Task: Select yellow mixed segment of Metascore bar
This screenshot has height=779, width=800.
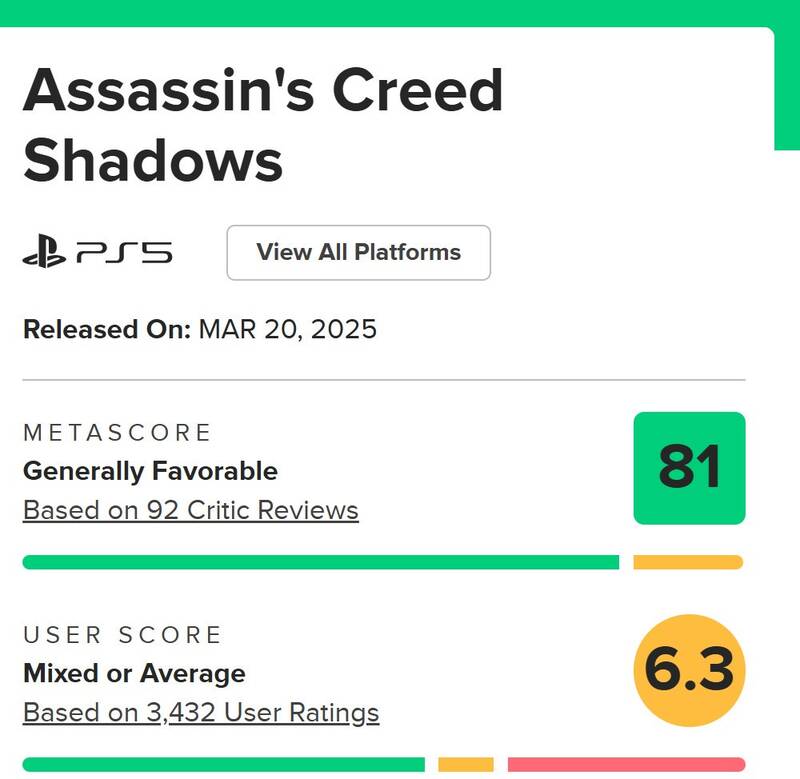Action: pos(688,562)
